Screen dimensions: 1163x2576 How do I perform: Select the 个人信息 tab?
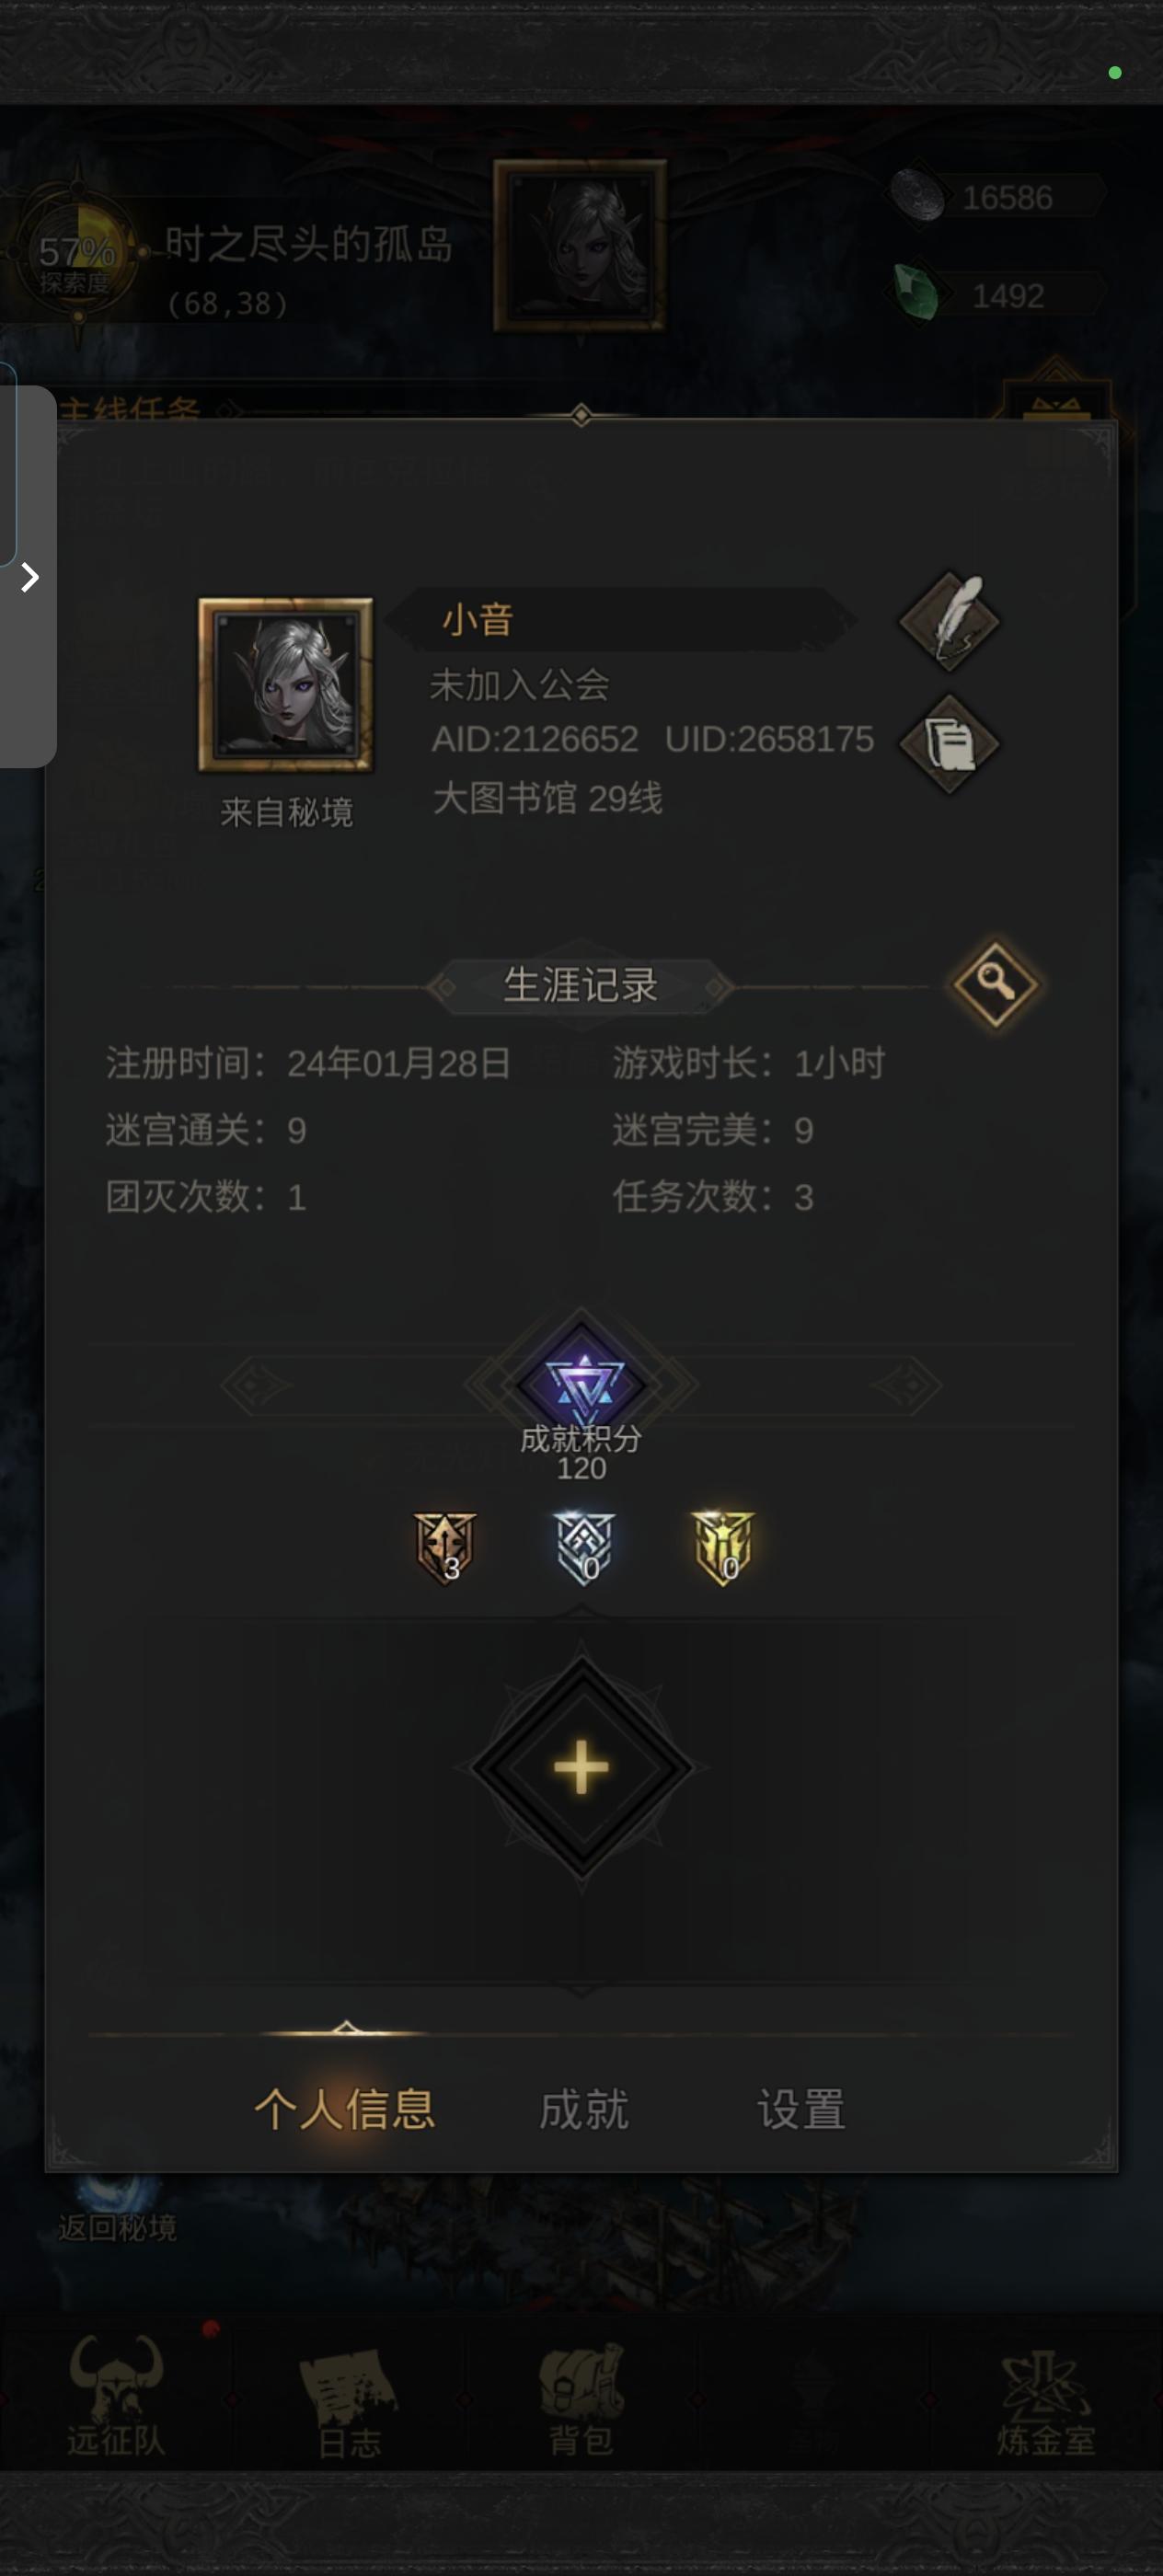click(345, 2109)
